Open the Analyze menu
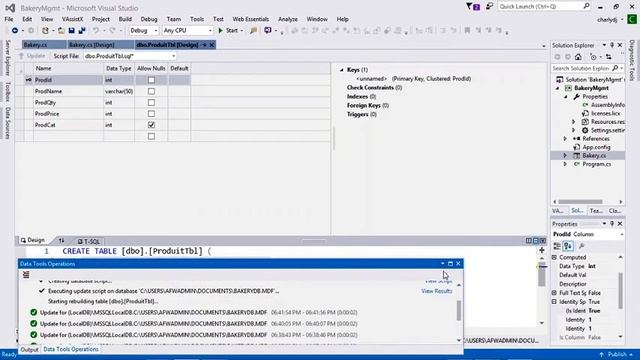640x360 pixels. point(288,19)
